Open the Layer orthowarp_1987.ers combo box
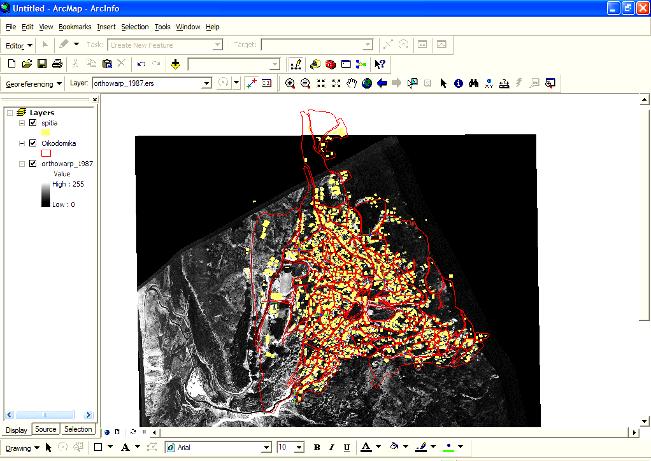Screen dimensions: 651x461 [152, 83]
